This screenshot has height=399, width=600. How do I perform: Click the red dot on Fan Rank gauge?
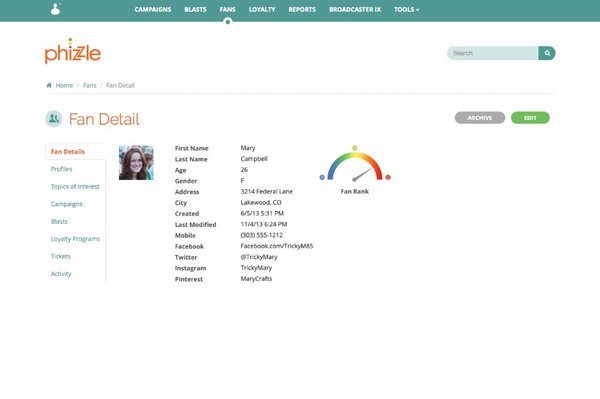tap(388, 177)
